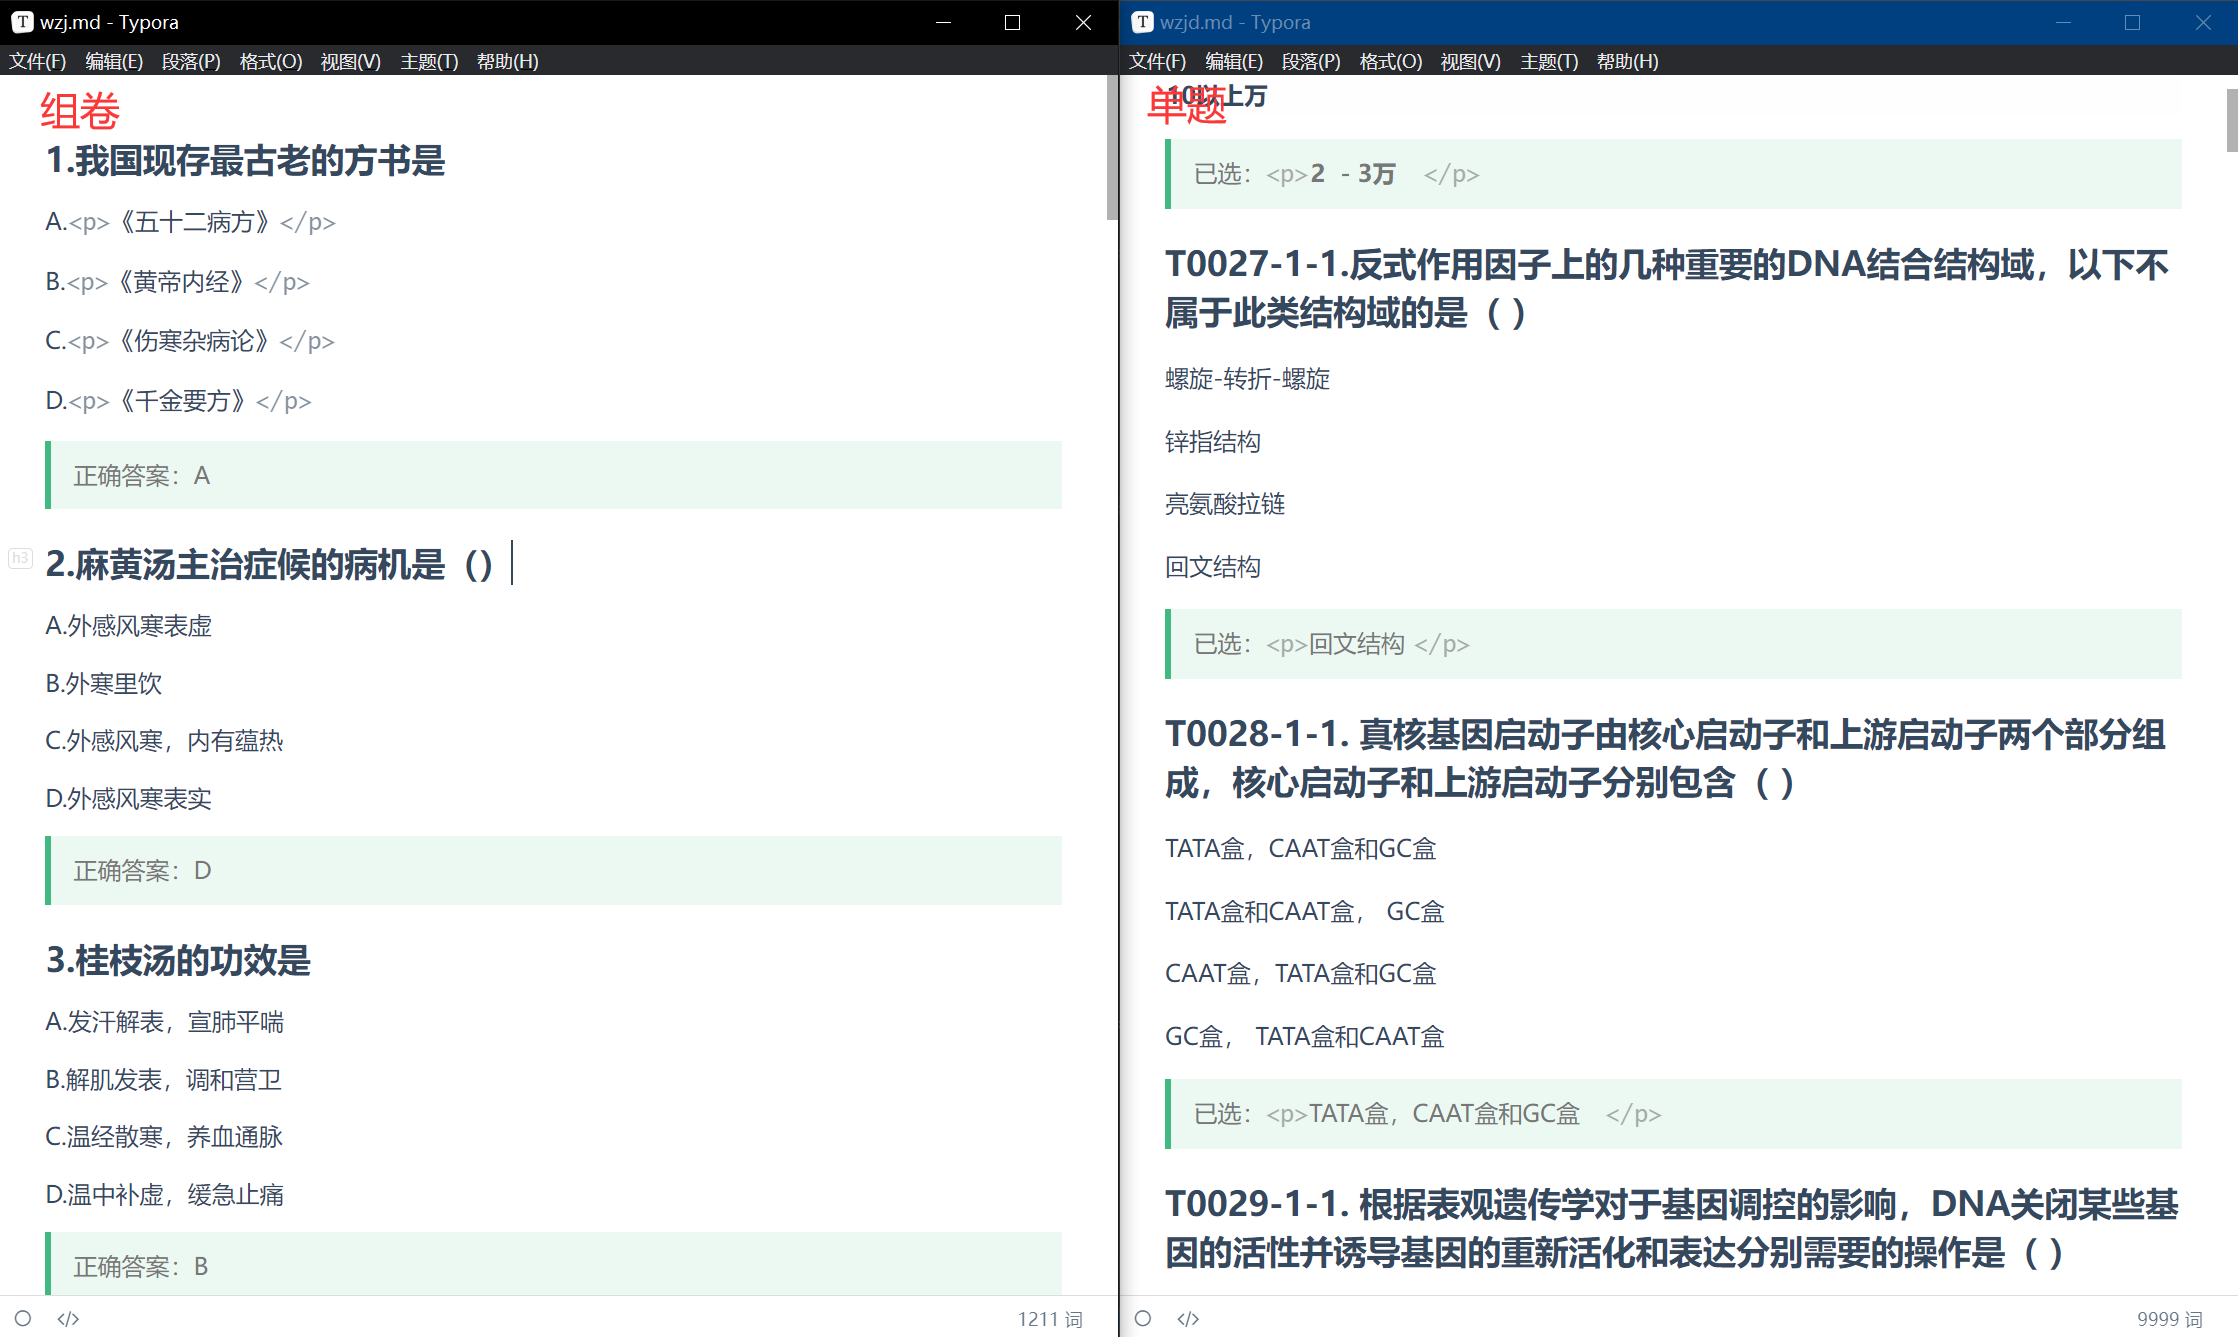
Task: Click the circle outline icon in wzjd.md status bar
Action: pyautogui.click(x=1141, y=1319)
